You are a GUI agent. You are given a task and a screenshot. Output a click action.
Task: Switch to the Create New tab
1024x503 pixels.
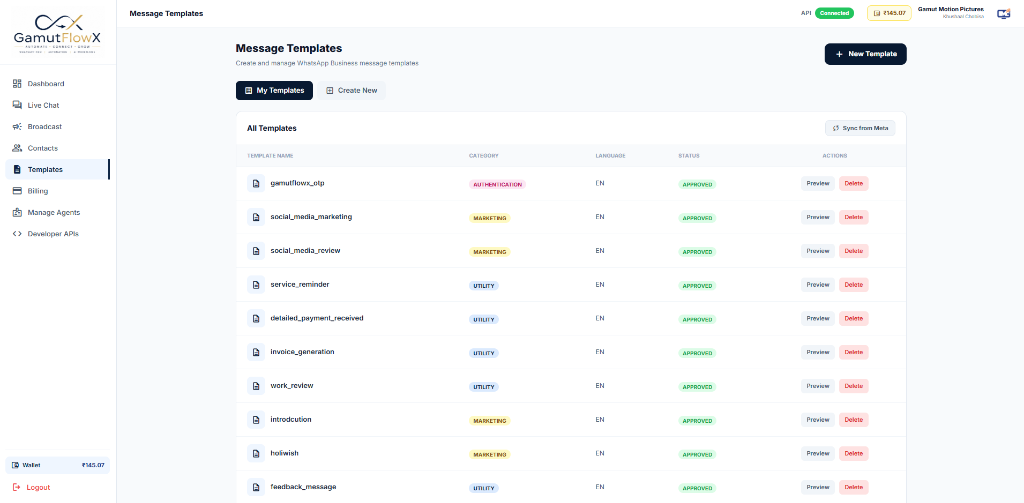(x=351, y=91)
